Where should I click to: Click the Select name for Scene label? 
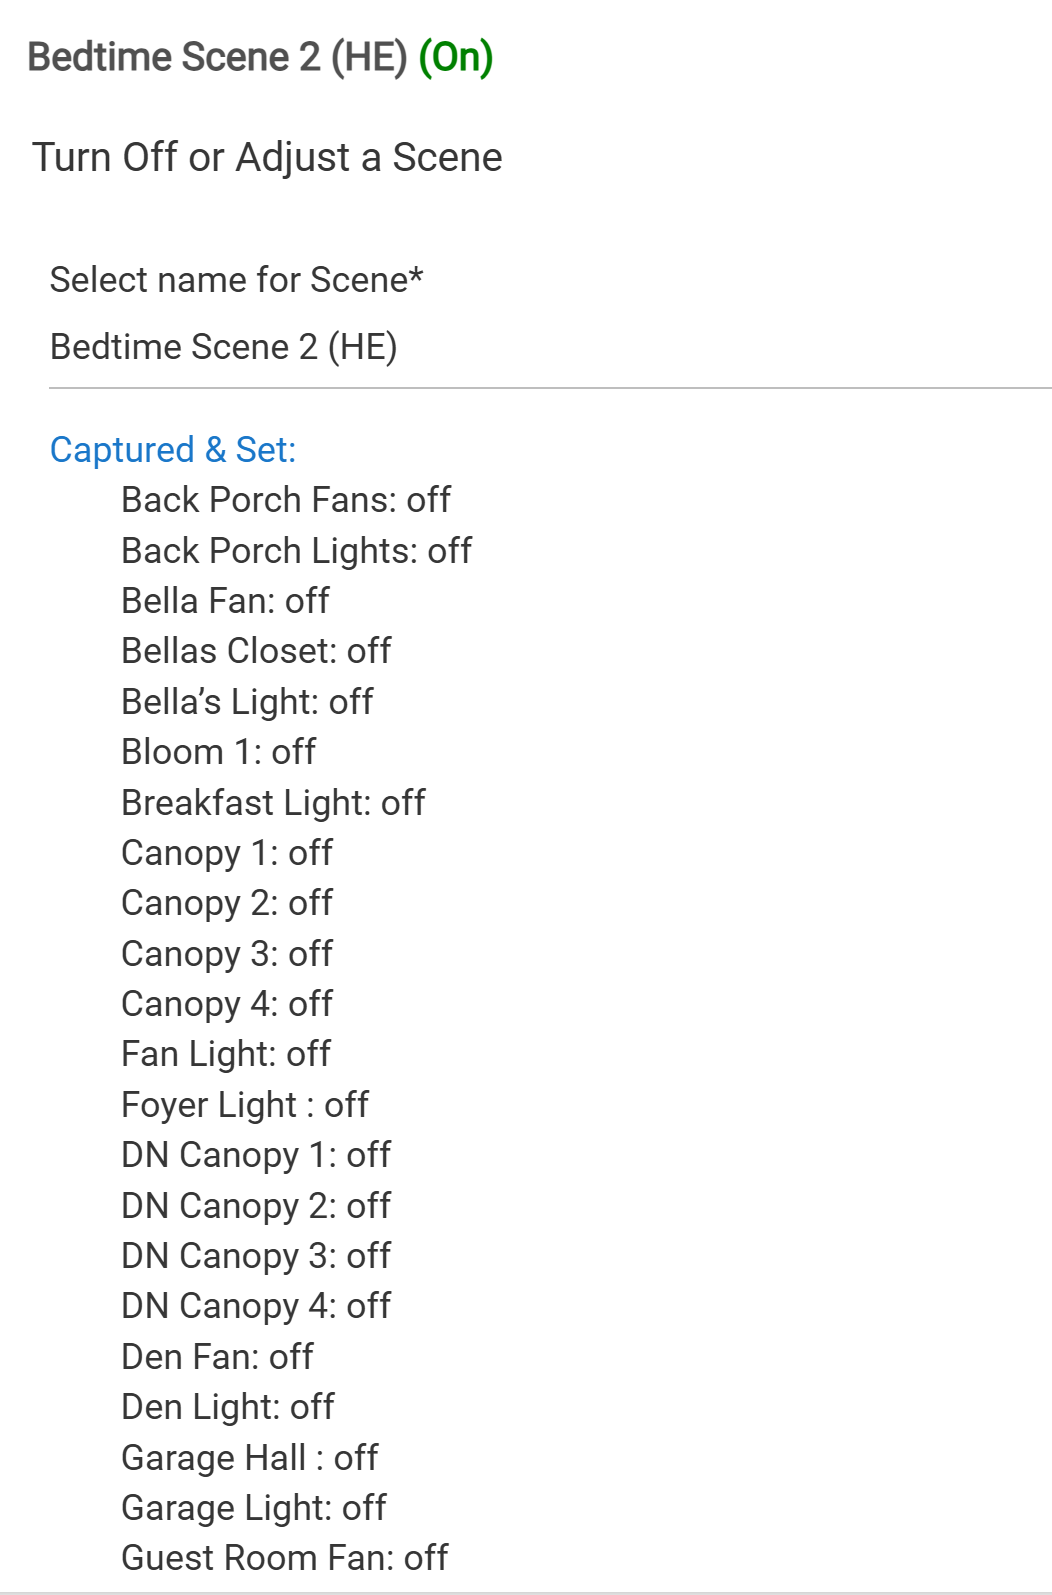[x=236, y=280]
